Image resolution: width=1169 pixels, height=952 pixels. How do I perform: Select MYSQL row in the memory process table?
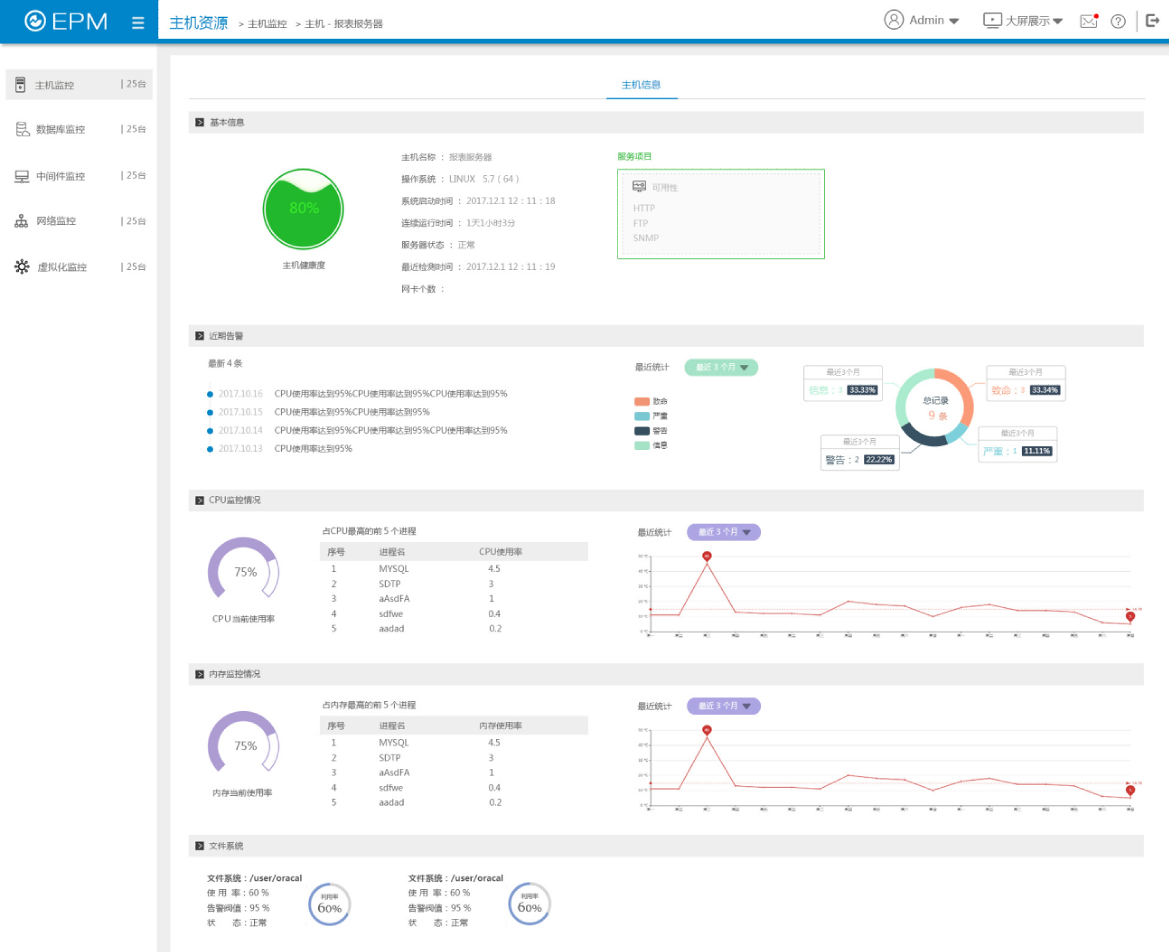point(454,743)
